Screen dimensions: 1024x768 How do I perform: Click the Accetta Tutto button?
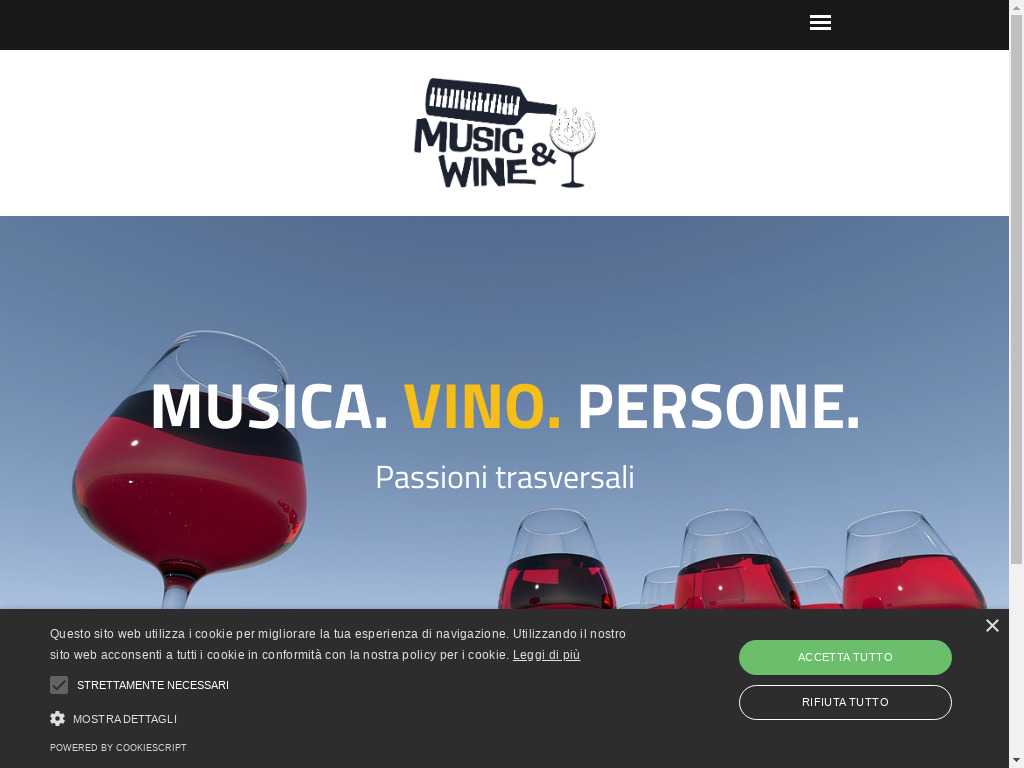(x=845, y=657)
